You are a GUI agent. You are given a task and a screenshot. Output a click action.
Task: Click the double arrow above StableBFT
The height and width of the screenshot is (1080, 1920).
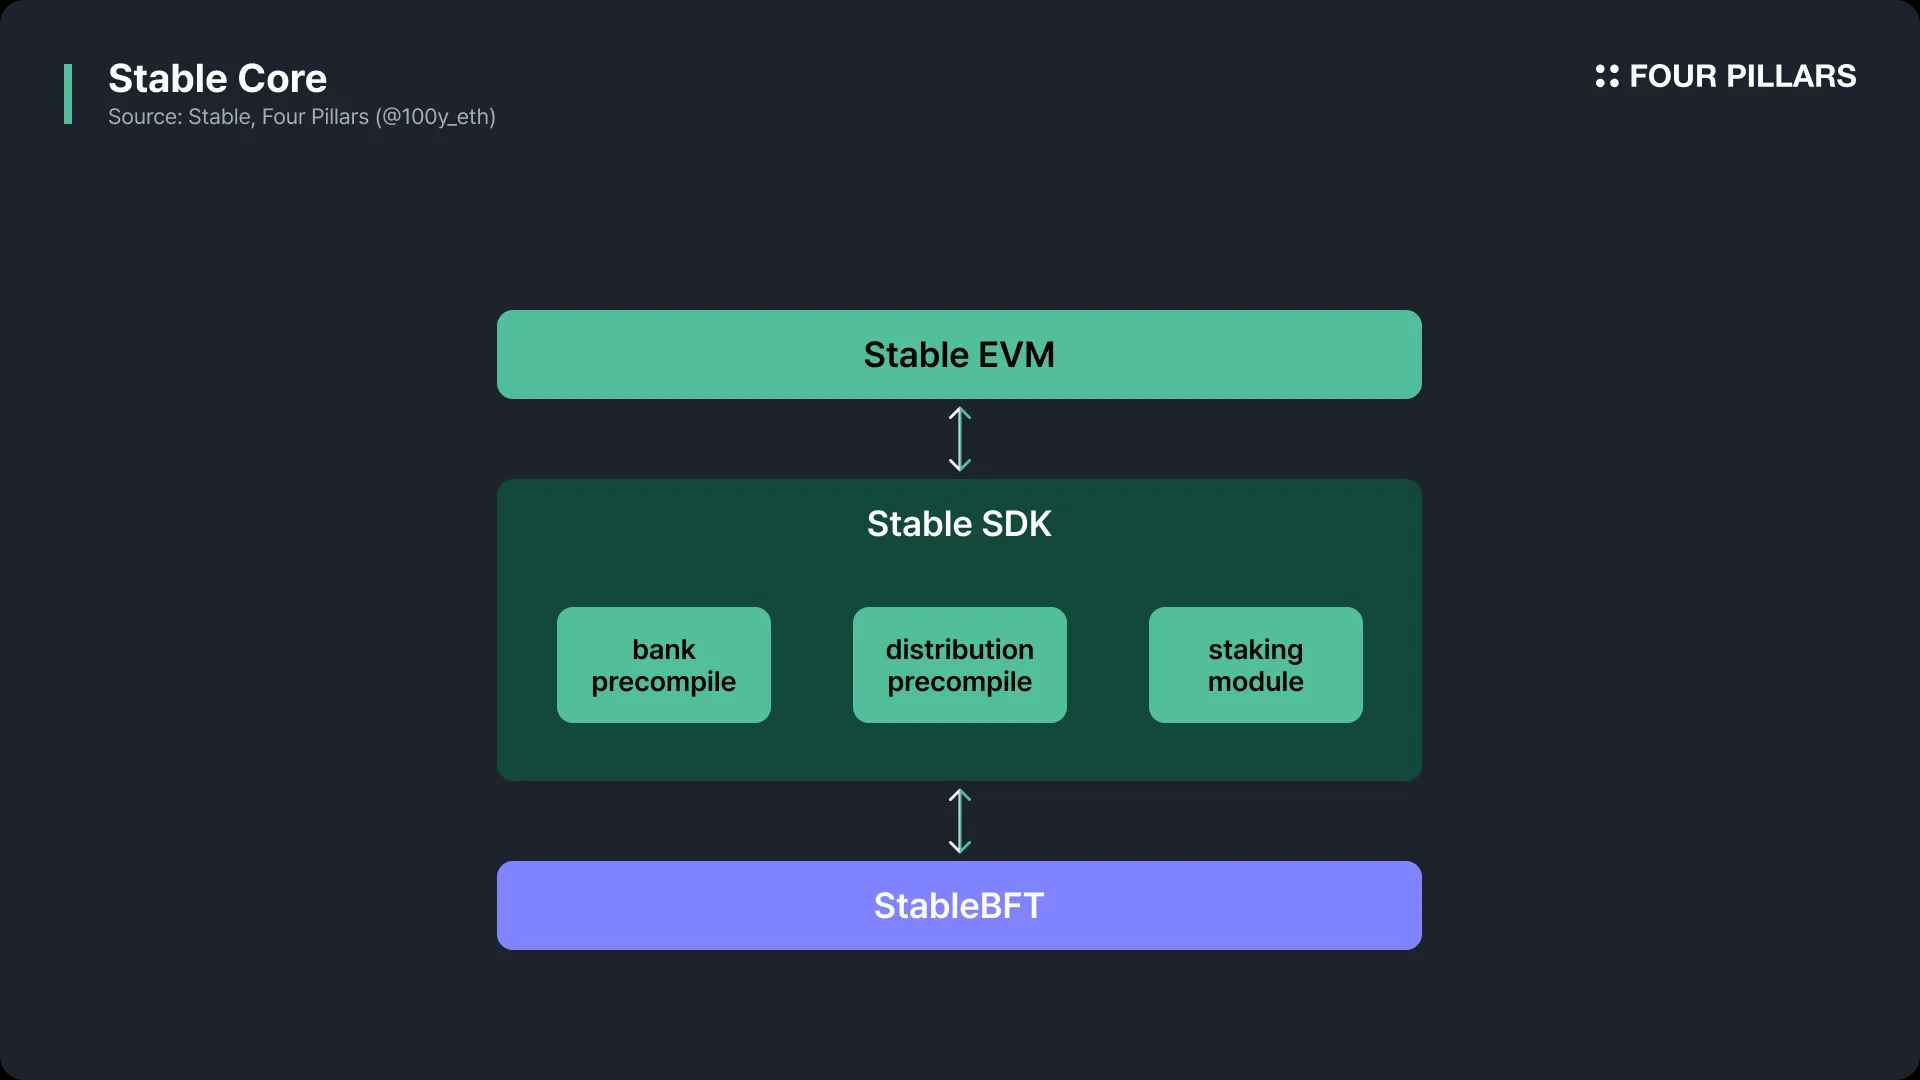point(959,821)
